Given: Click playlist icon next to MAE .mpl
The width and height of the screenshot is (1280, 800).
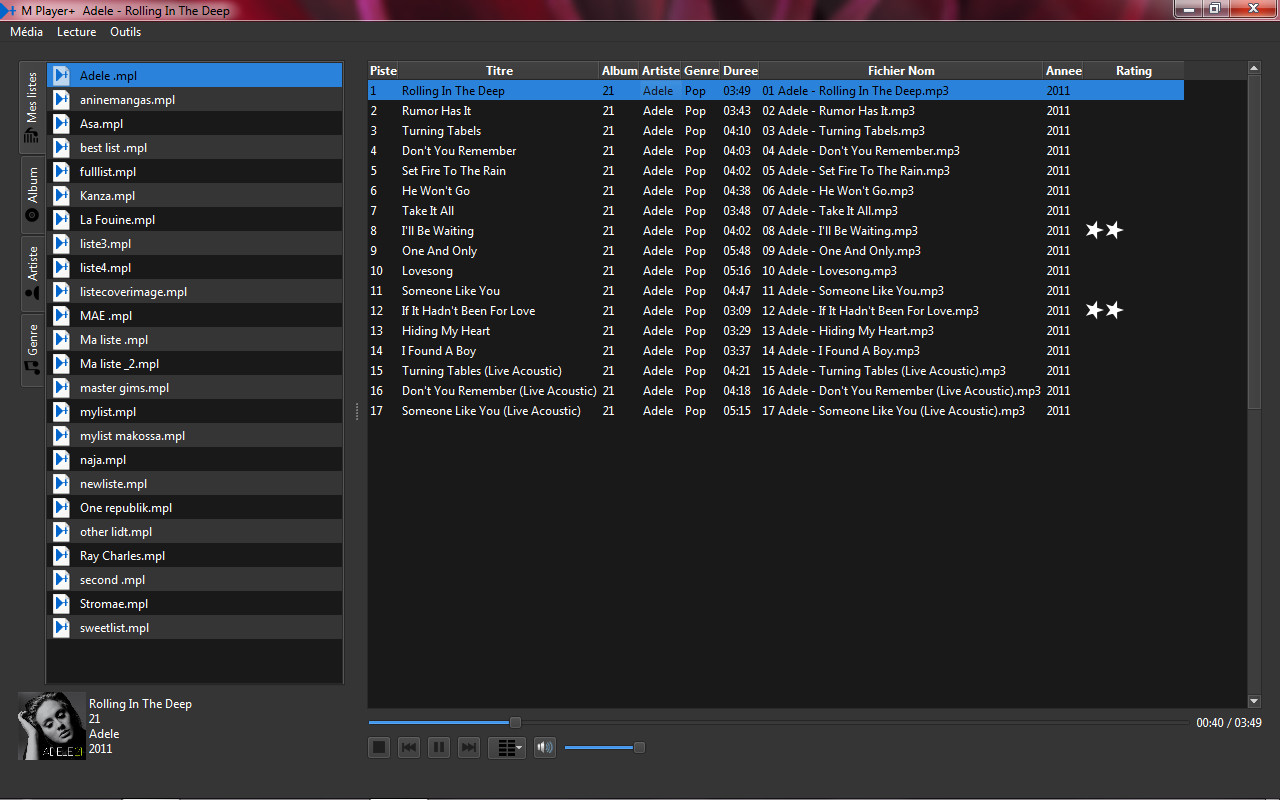Looking at the screenshot, I should pyautogui.click(x=61, y=315).
